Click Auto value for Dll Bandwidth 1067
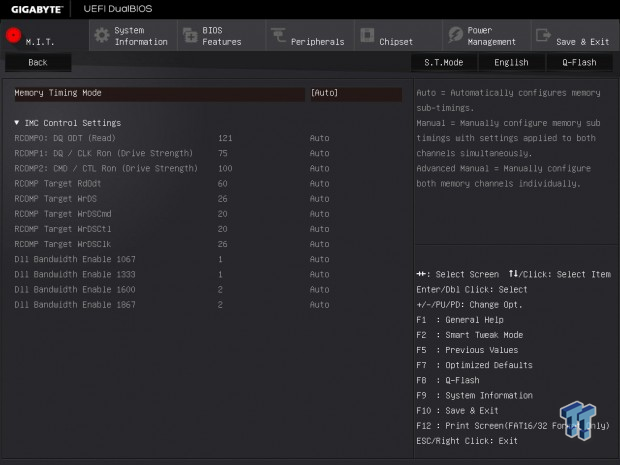The height and width of the screenshot is (465, 620). pyautogui.click(x=319, y=259)
